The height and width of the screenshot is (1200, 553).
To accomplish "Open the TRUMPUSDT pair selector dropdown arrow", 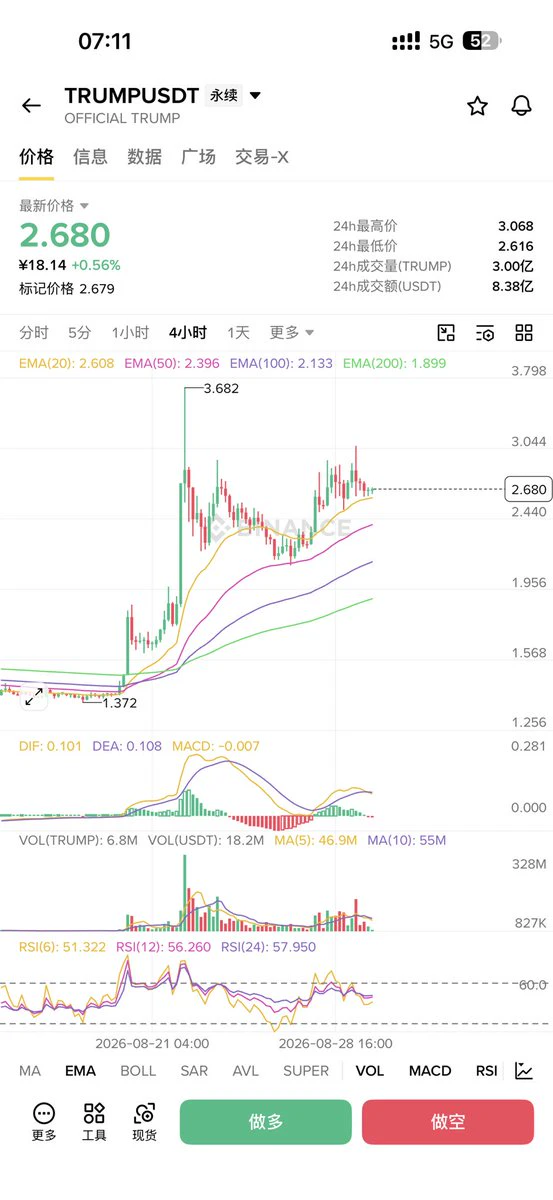I will [x=255, y=96].
